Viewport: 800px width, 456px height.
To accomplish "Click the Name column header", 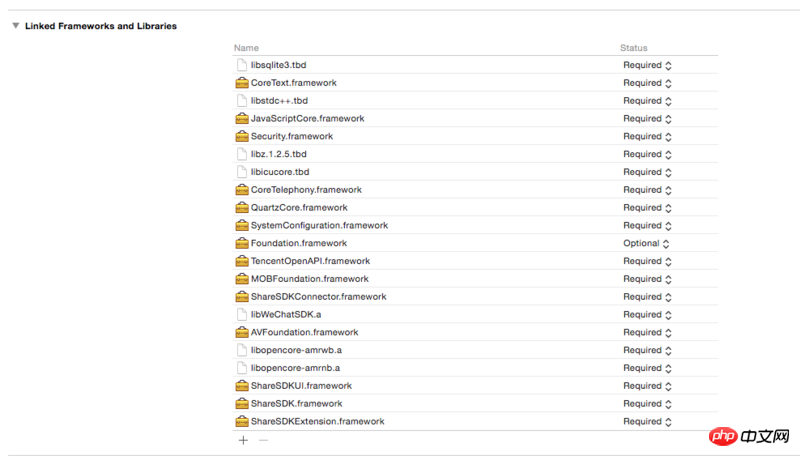I will point(246,47).
